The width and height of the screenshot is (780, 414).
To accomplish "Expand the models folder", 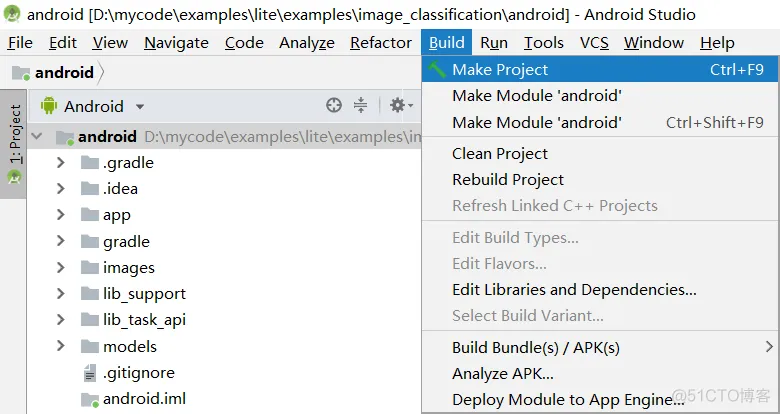I will coord(61,346).
